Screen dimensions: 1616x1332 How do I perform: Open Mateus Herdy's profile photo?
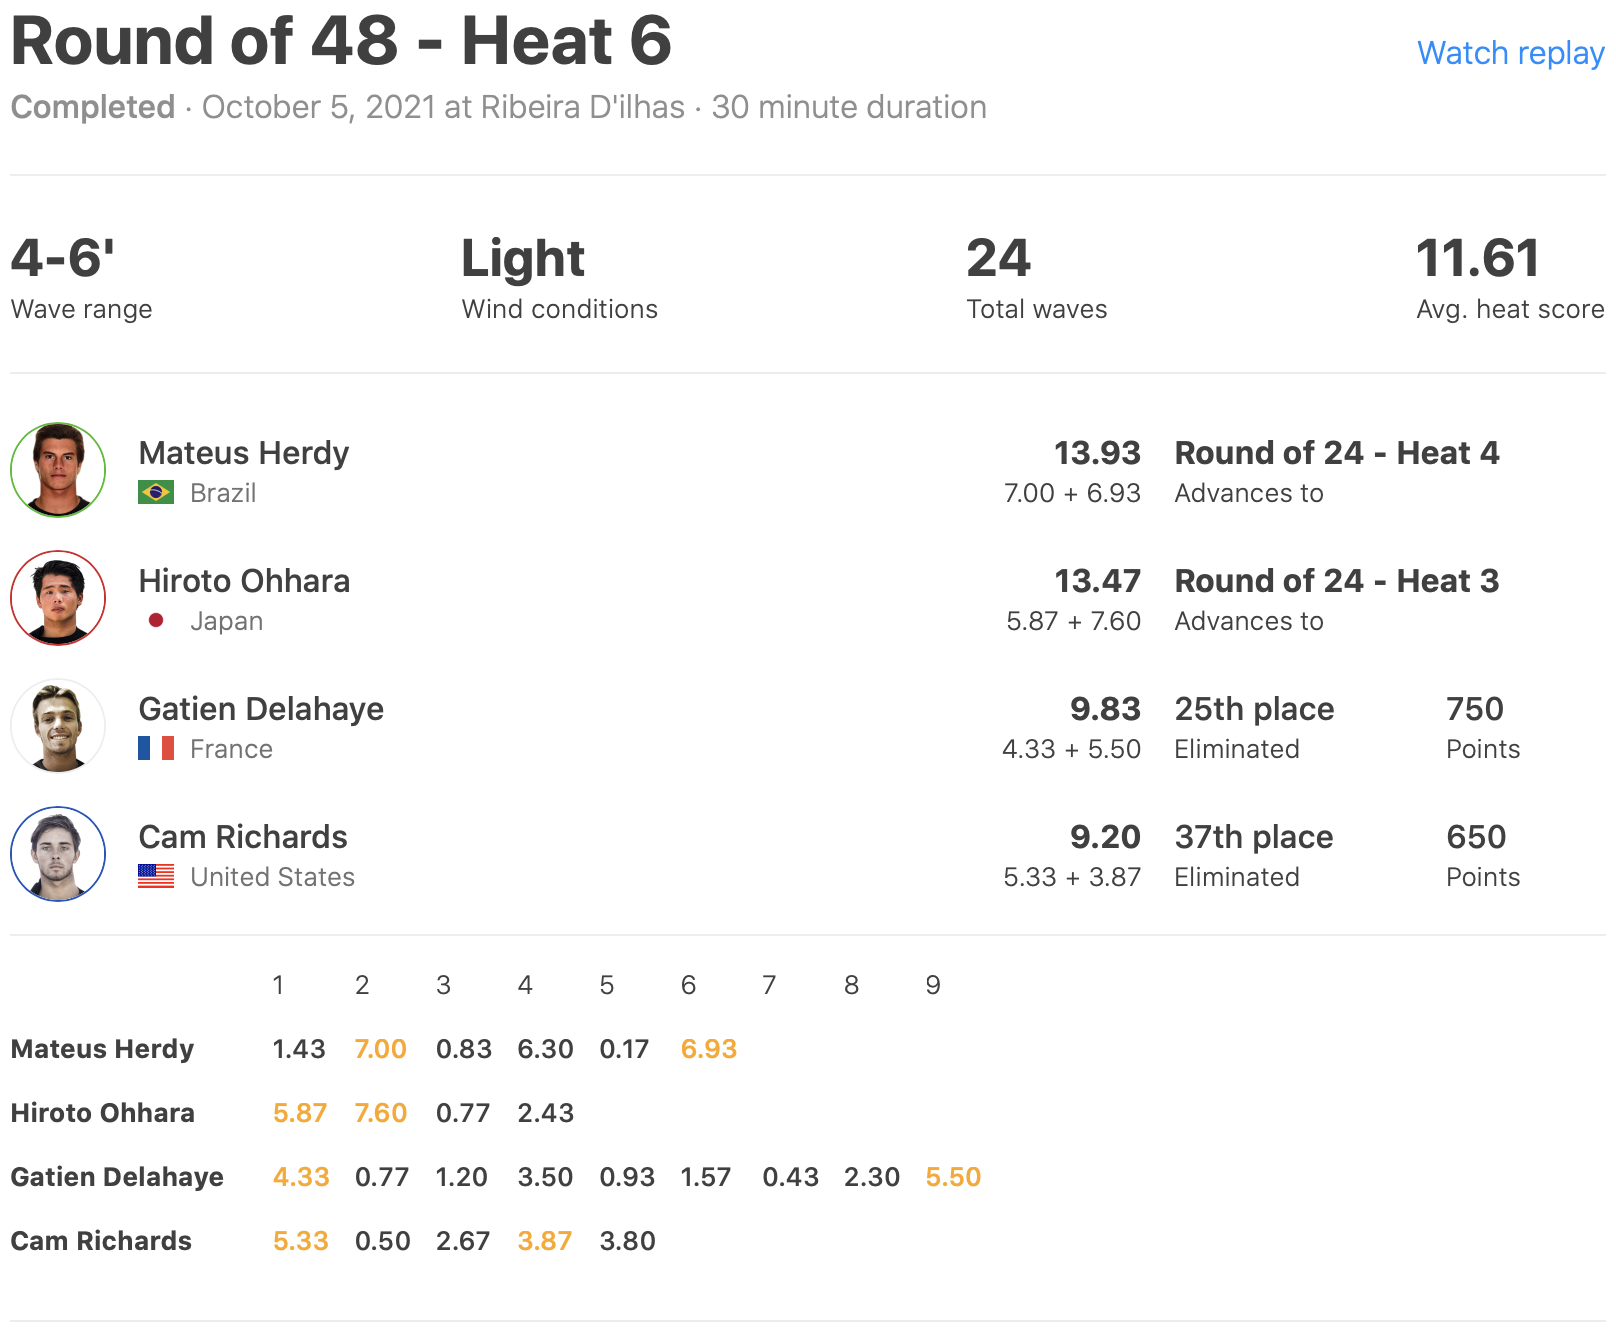point(58,470)
